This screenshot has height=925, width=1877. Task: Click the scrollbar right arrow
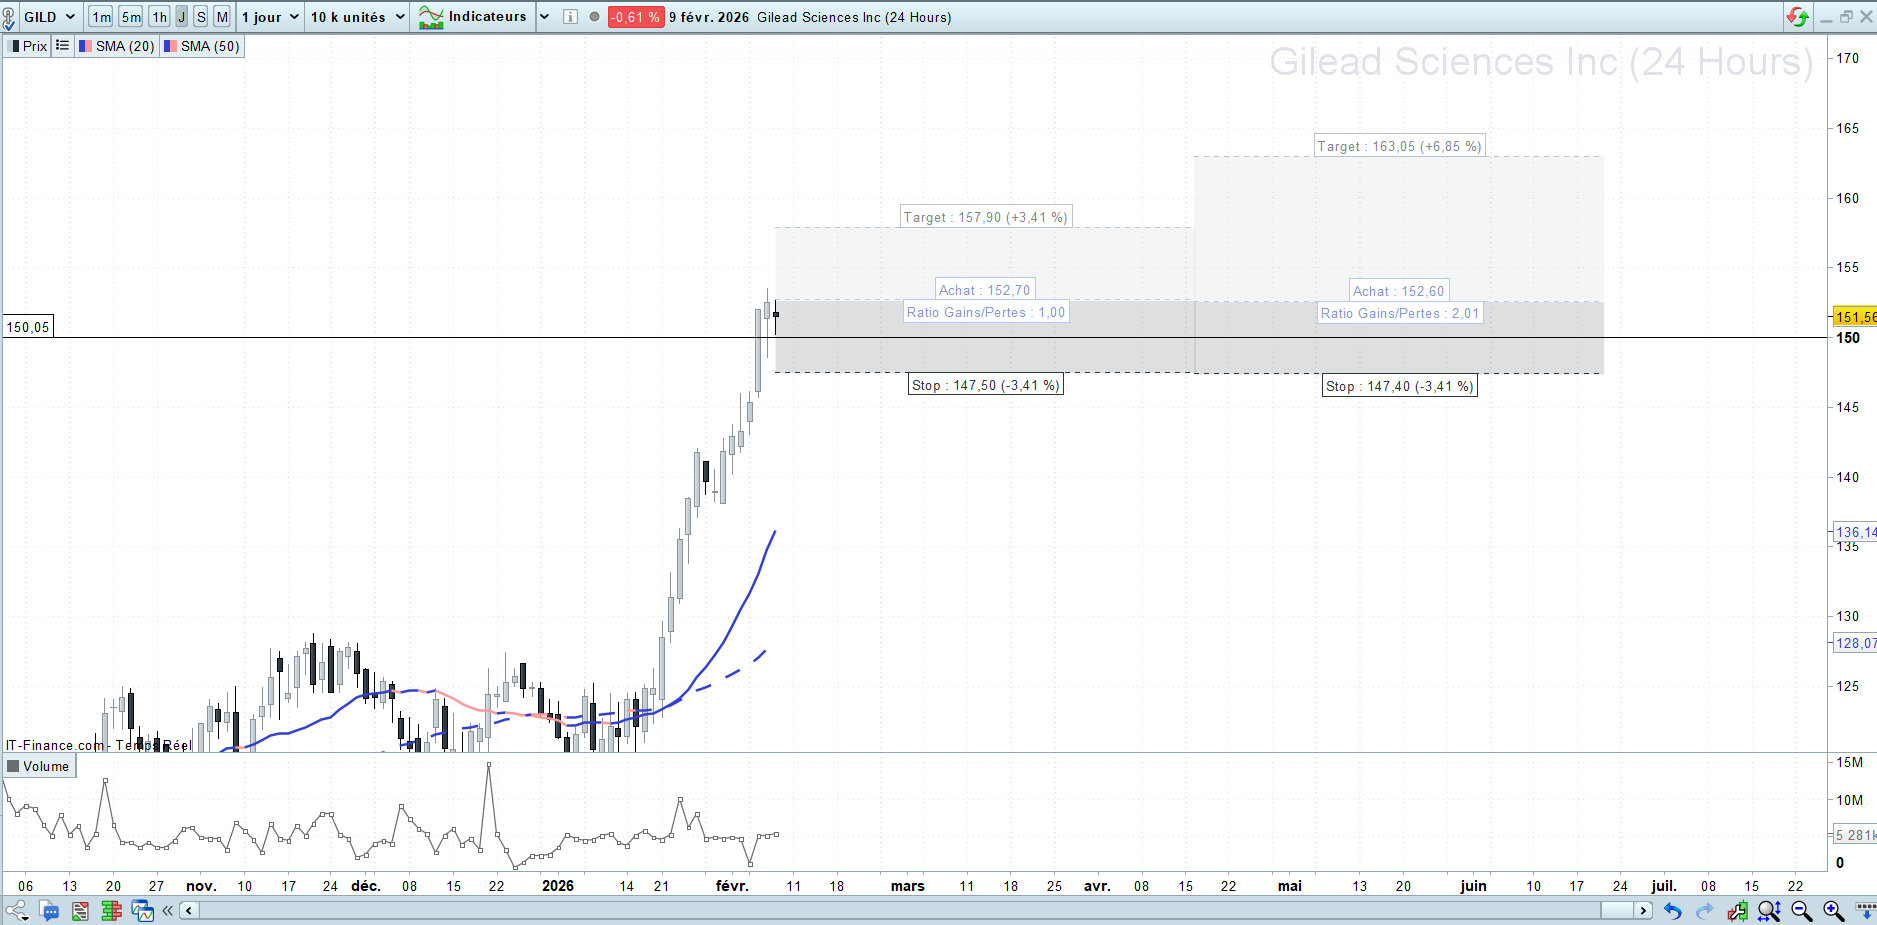[x=1643, y=910]
